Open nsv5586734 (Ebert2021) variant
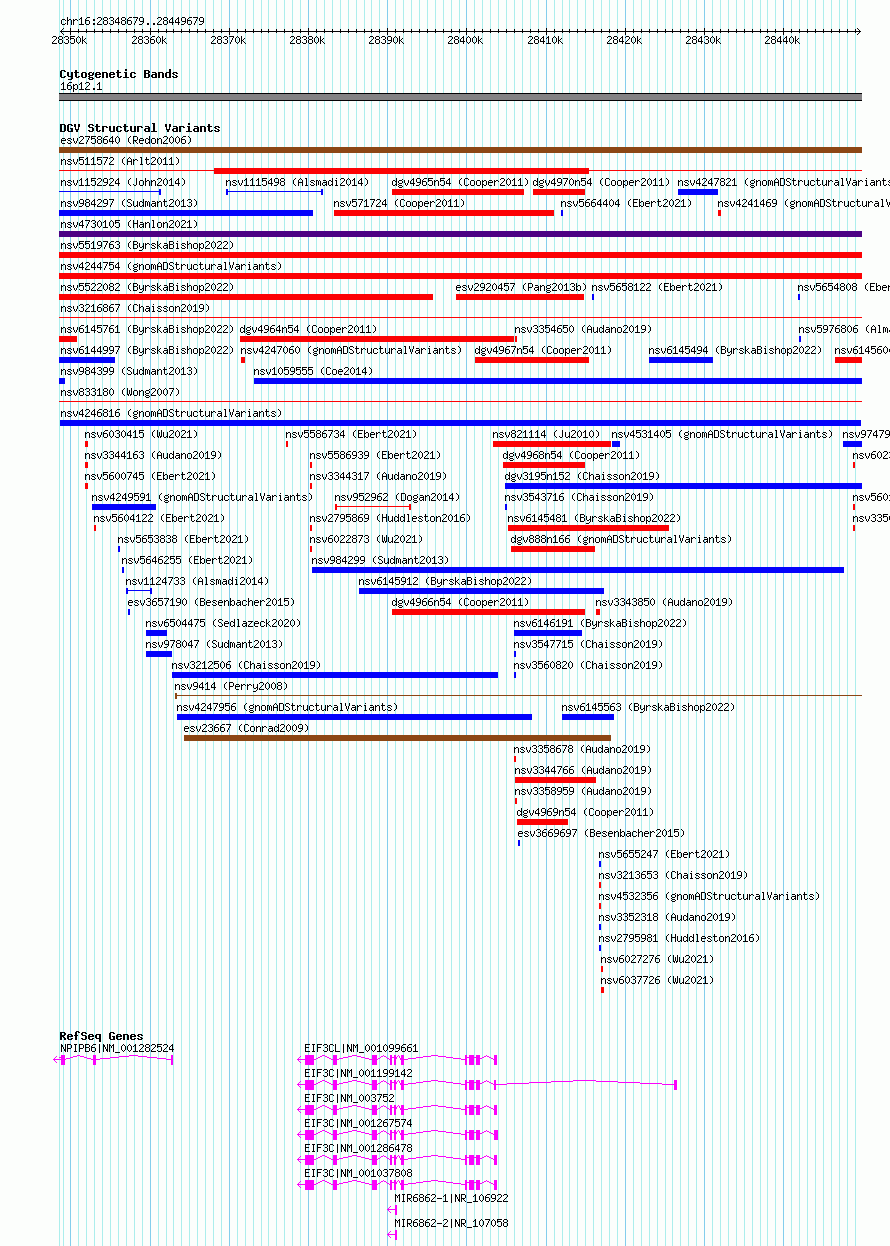The width and height of the screenshot is (890, 1246). coord(351,434)
